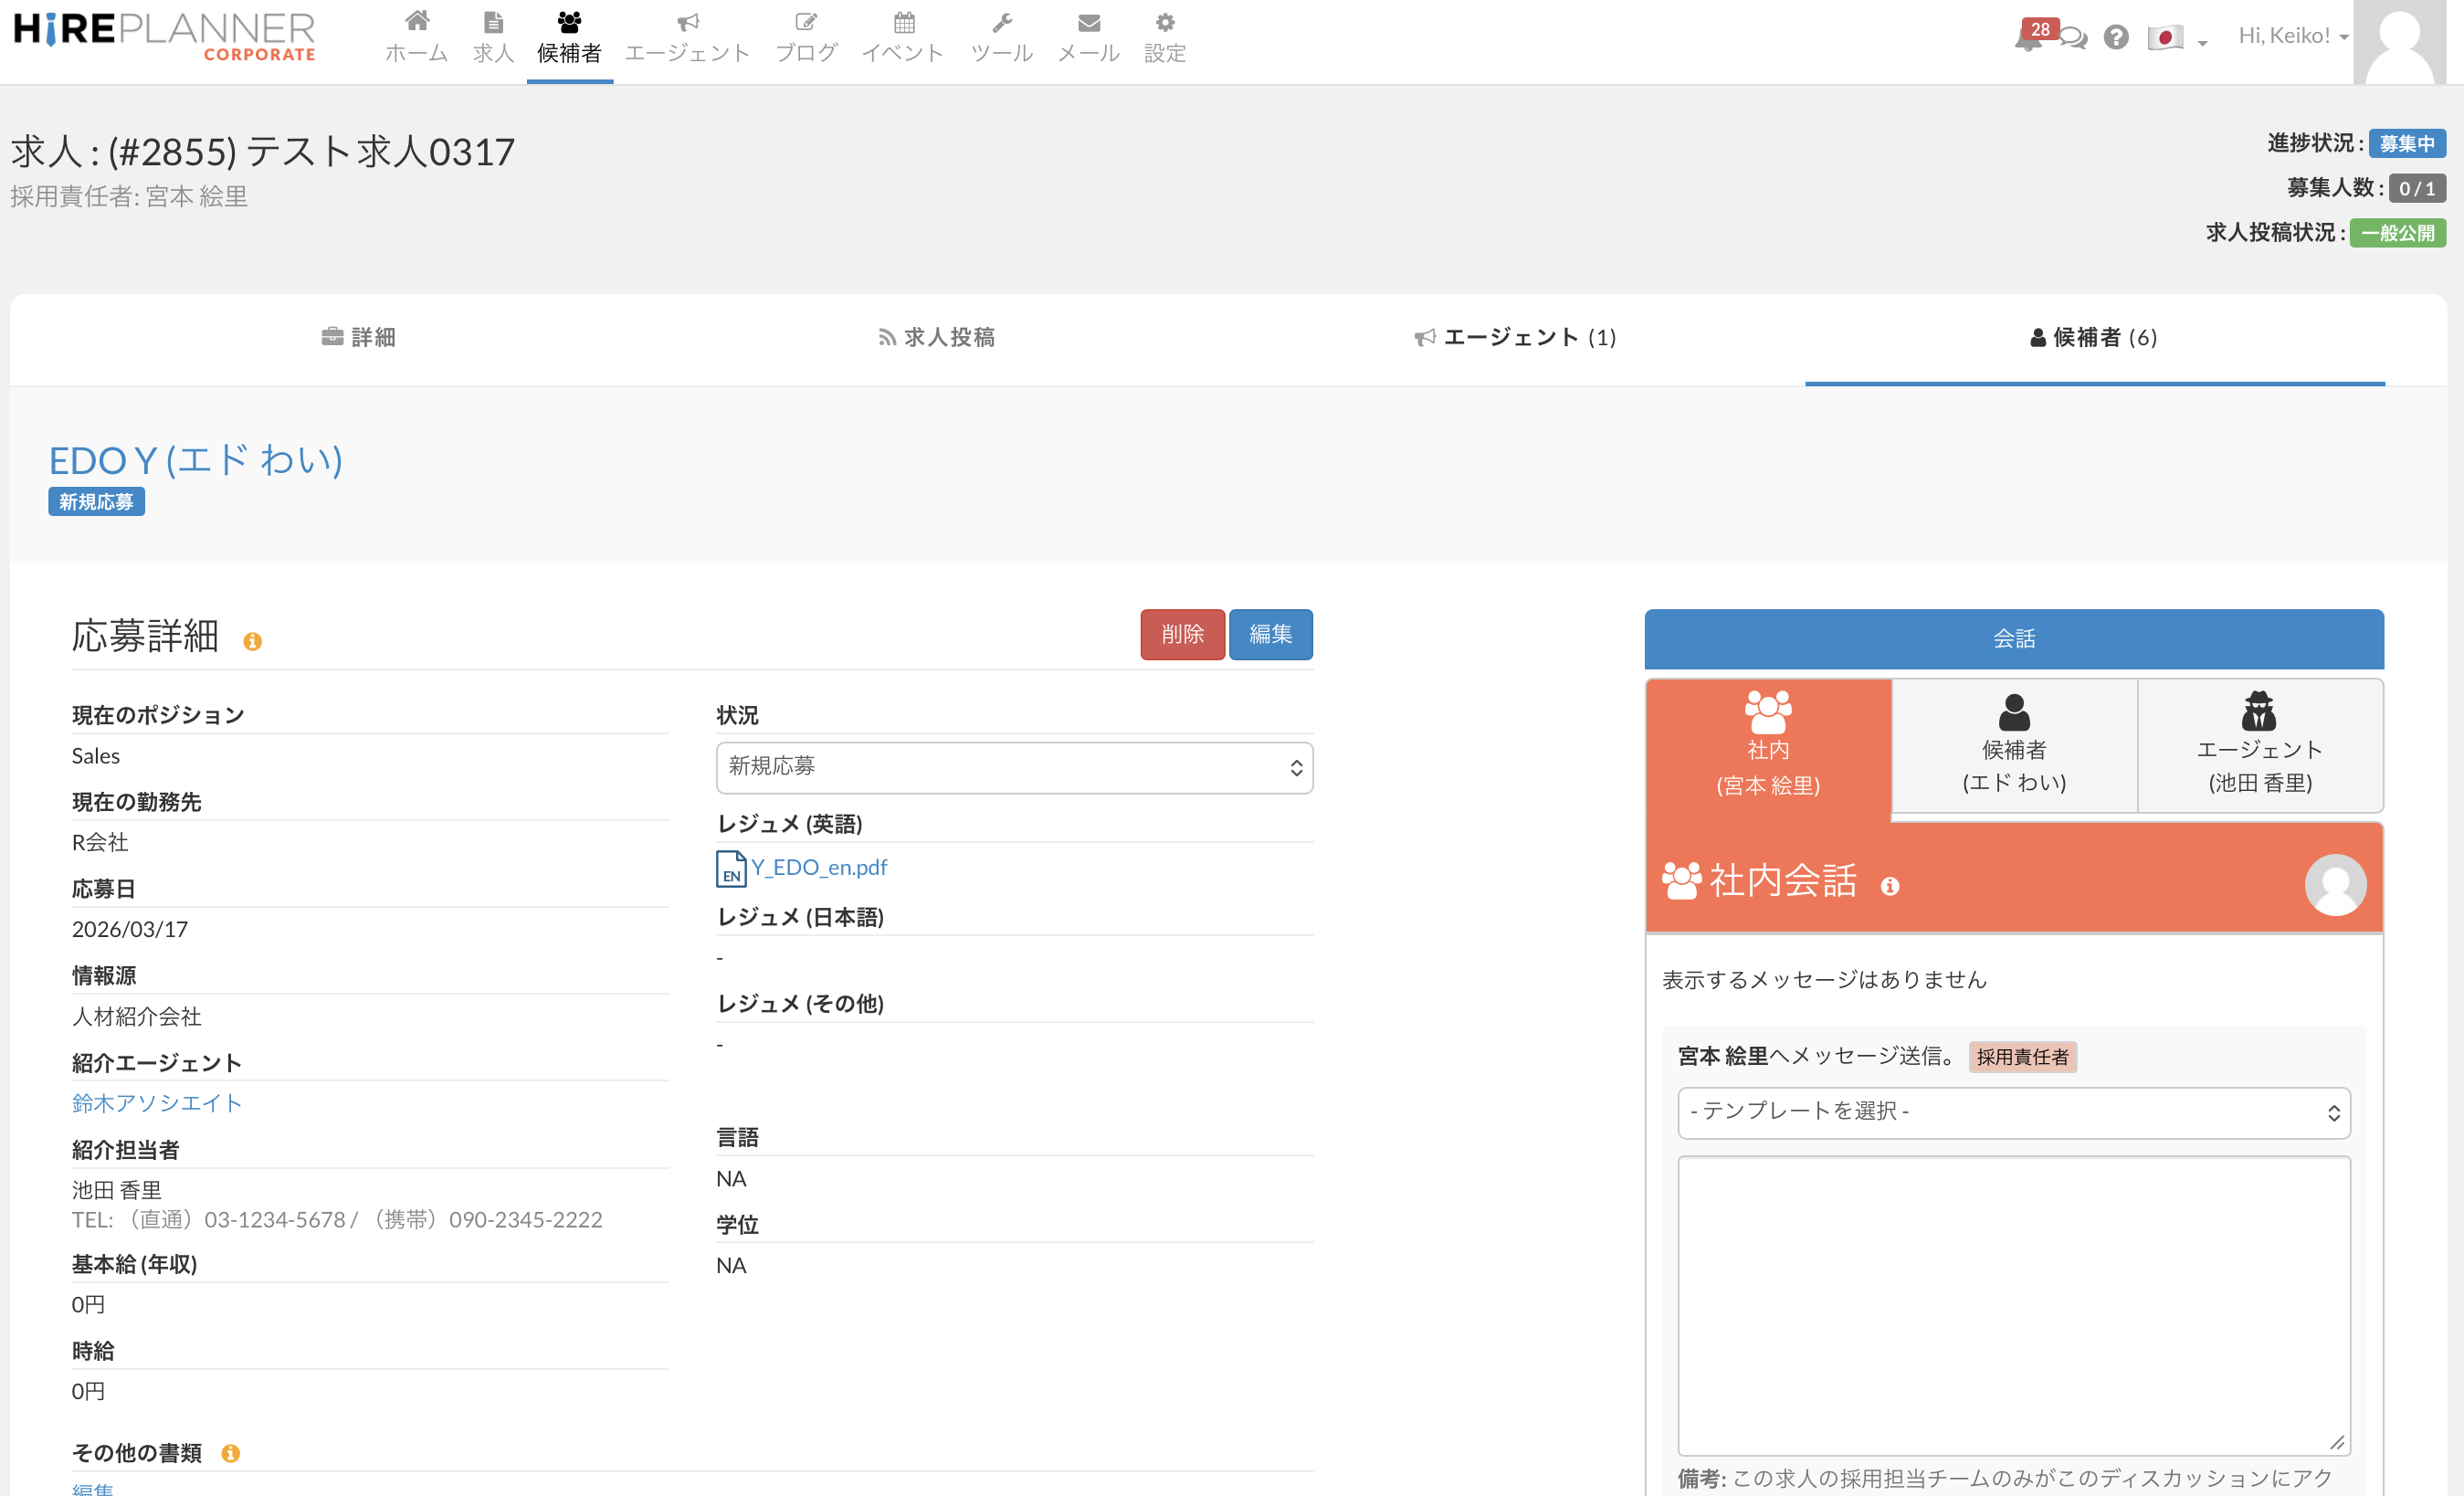Select the 候補者 (エド わい) conversation tab

[x=2014, y=746]
